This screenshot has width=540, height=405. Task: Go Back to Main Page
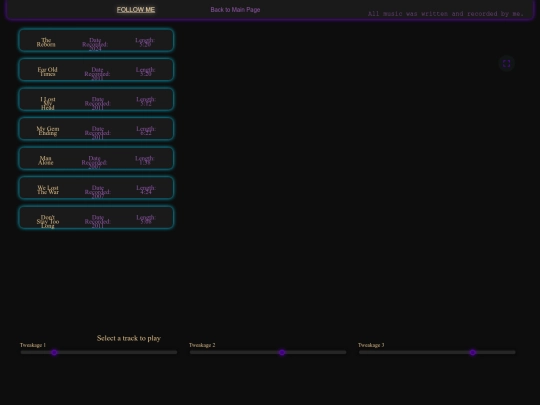235,10
